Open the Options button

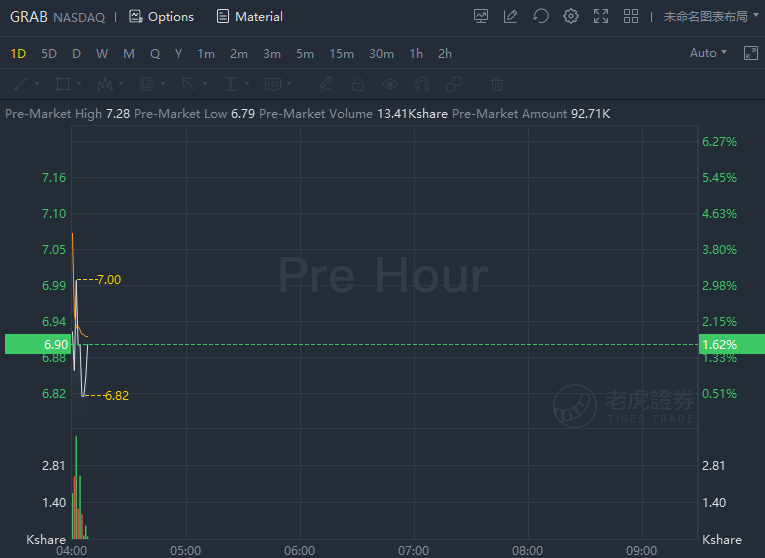161,17
